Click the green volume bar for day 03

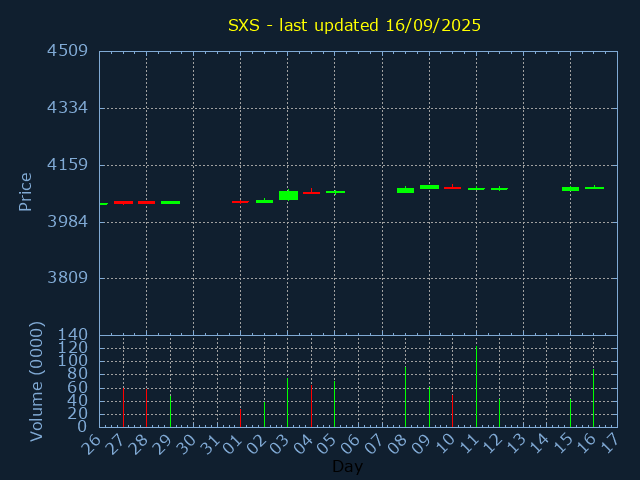[287, 402]
